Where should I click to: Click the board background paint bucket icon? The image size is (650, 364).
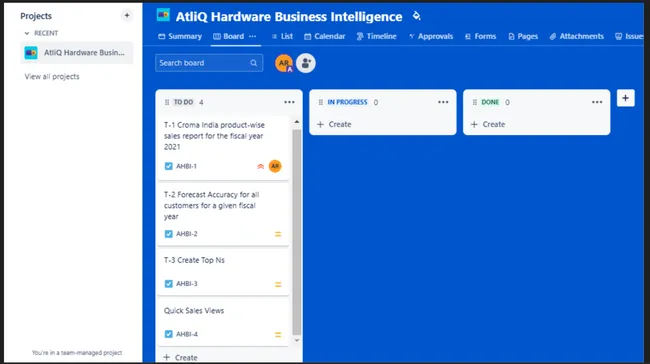tap(417, 16)
